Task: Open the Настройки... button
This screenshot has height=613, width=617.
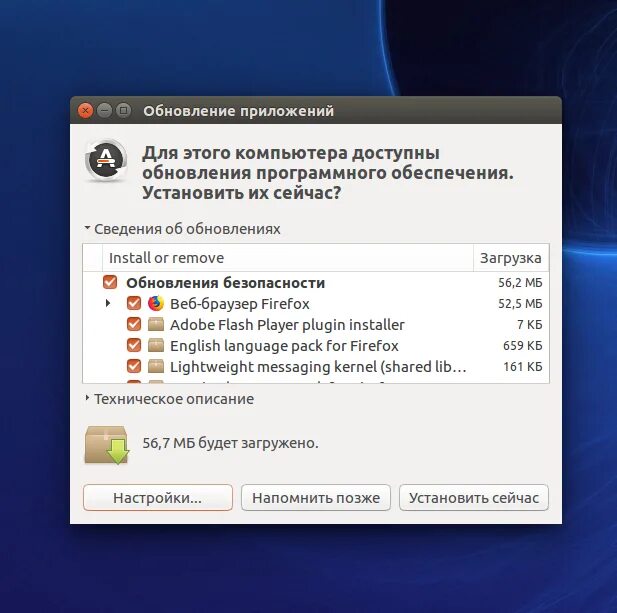Action: (158, 498)
